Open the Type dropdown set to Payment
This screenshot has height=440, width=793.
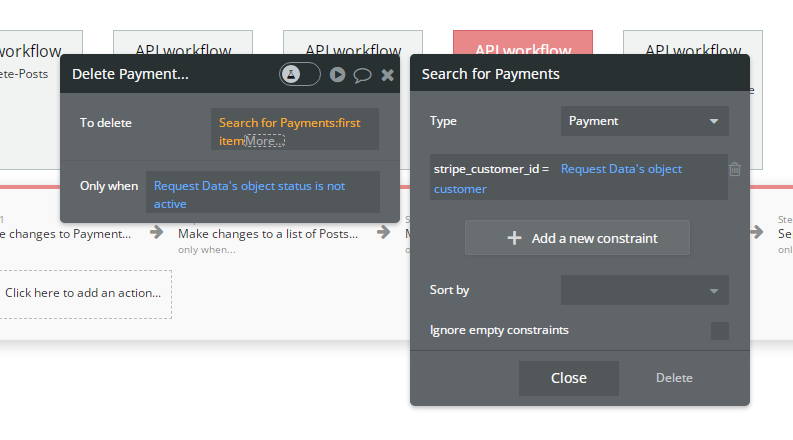pyautogui.click(x=644, y=121)
